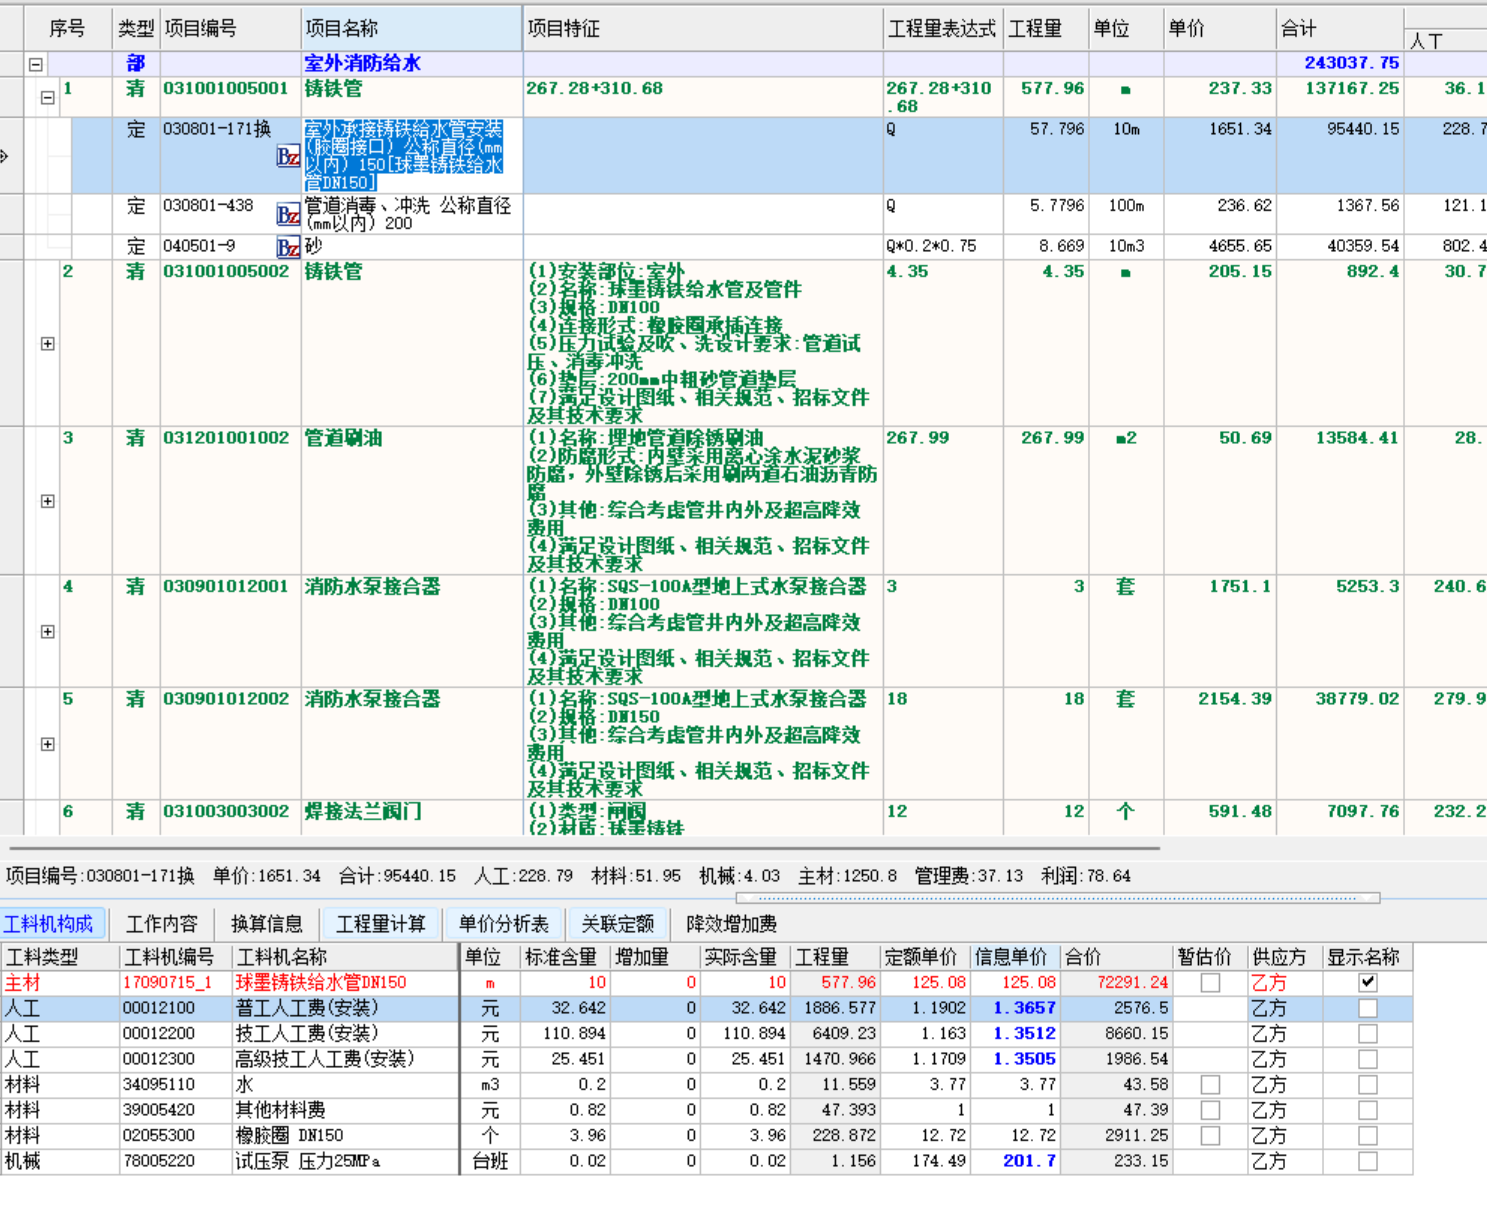The image size is (1487, 1232).
Task: Check 显示名称 for 高级技工人工费(安装)
Action: 1368,1059
